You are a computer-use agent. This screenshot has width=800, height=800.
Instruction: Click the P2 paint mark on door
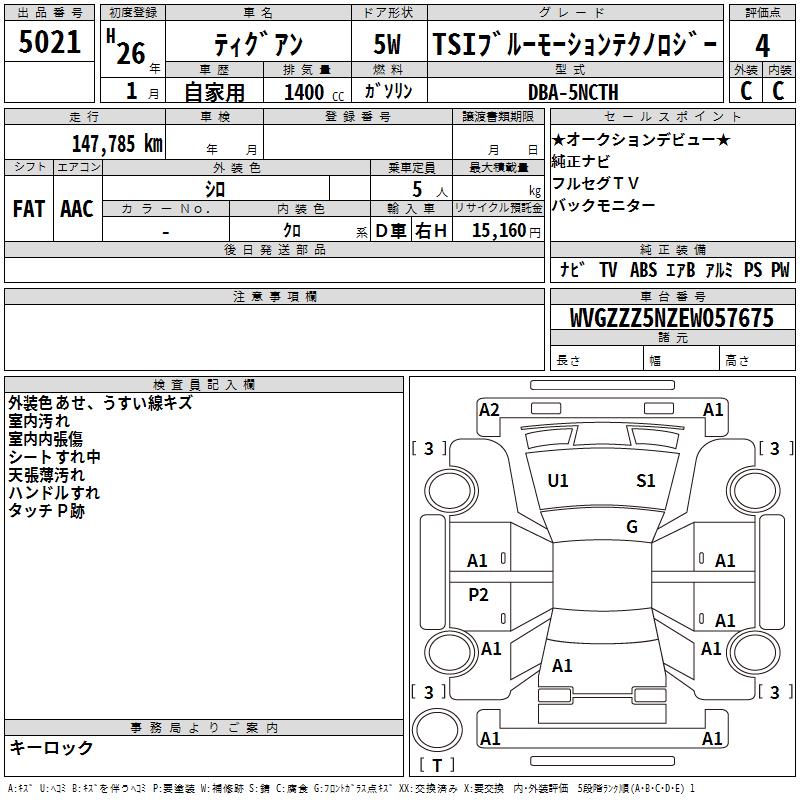[478, 595]
